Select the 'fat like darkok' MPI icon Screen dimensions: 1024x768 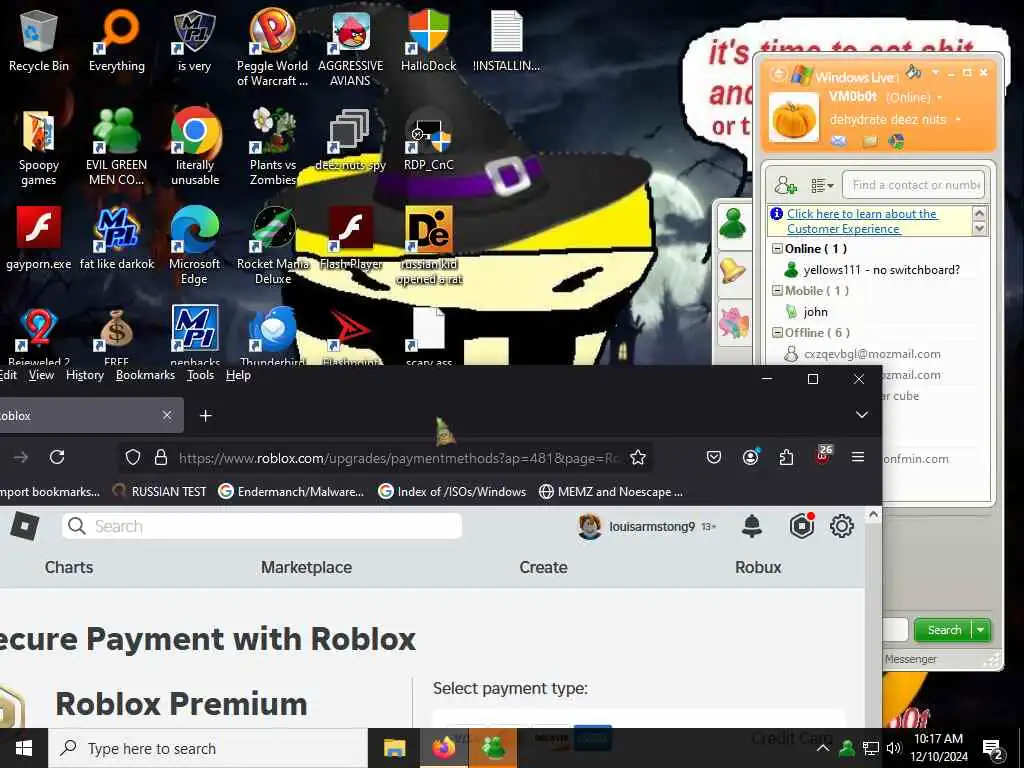pyautogui.click(x=117, y=239)
